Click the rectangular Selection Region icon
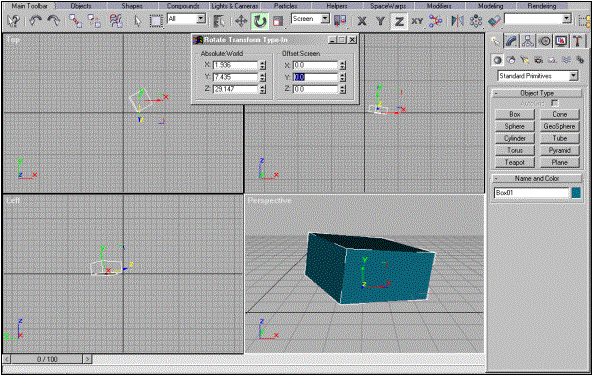The image size is (592, 375). click(x=156, y=21)
